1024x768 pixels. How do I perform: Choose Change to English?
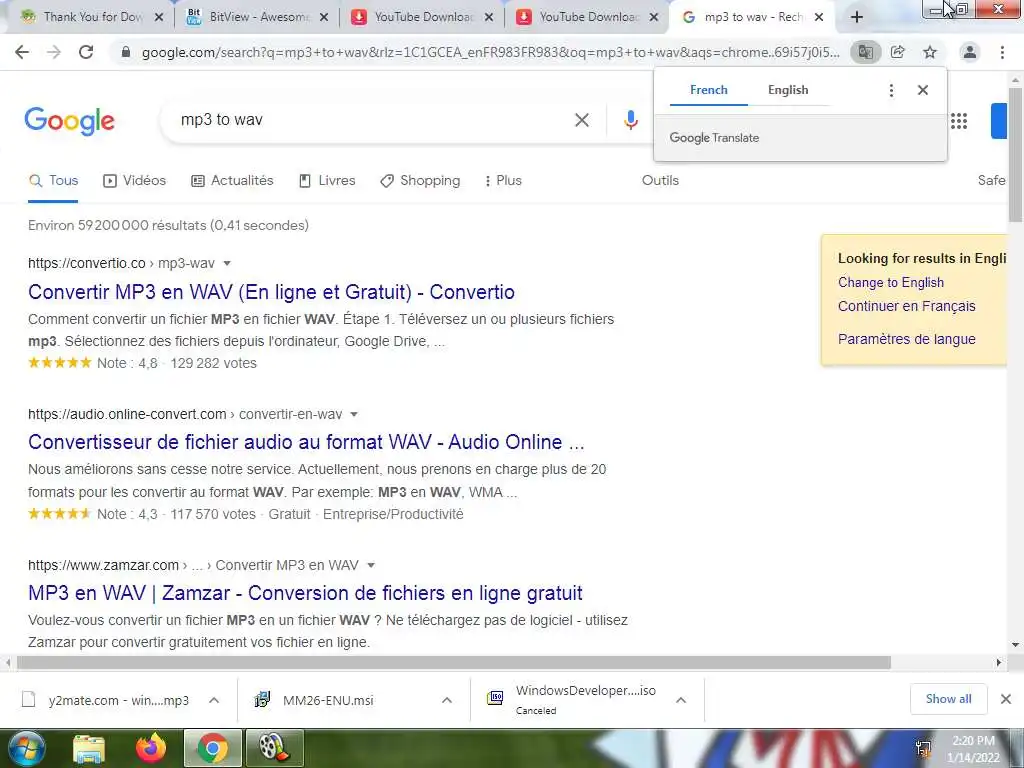[891, 283]
